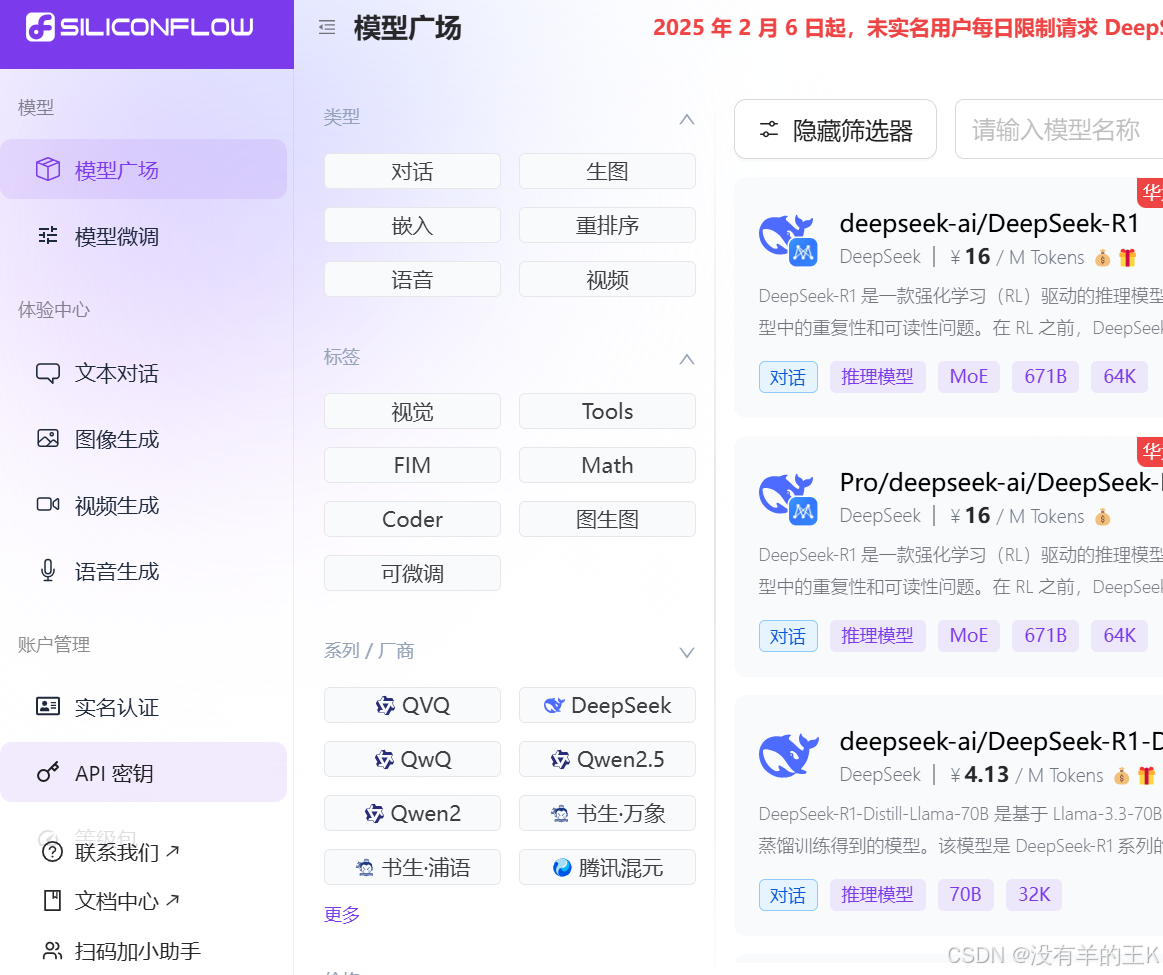The image size is (1163, 975).
Task: Toggle the 系列 / 厂商 section chevron
Action: [x=687, y=652]
